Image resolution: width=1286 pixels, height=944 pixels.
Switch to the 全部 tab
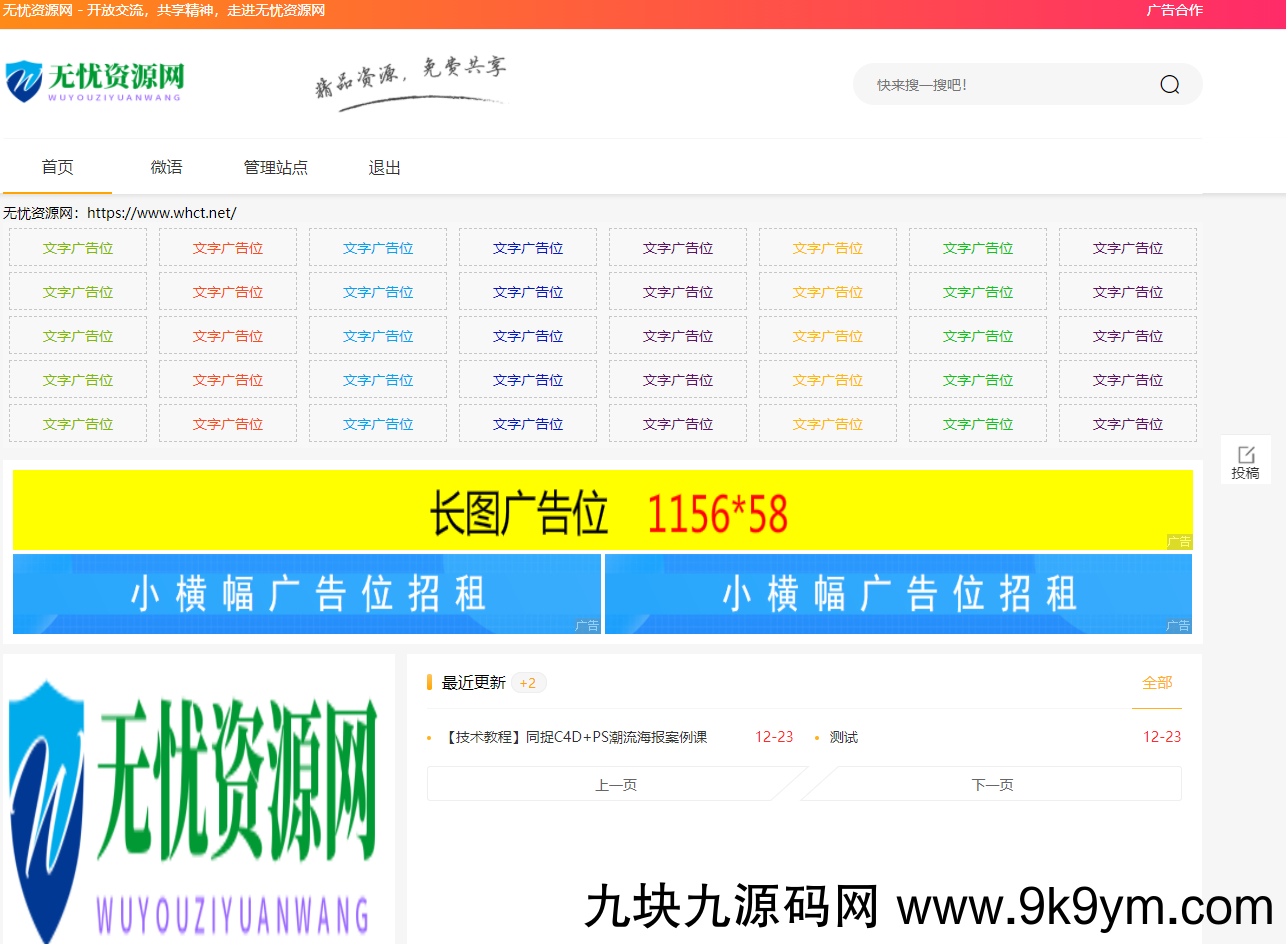click(1157, 683)
